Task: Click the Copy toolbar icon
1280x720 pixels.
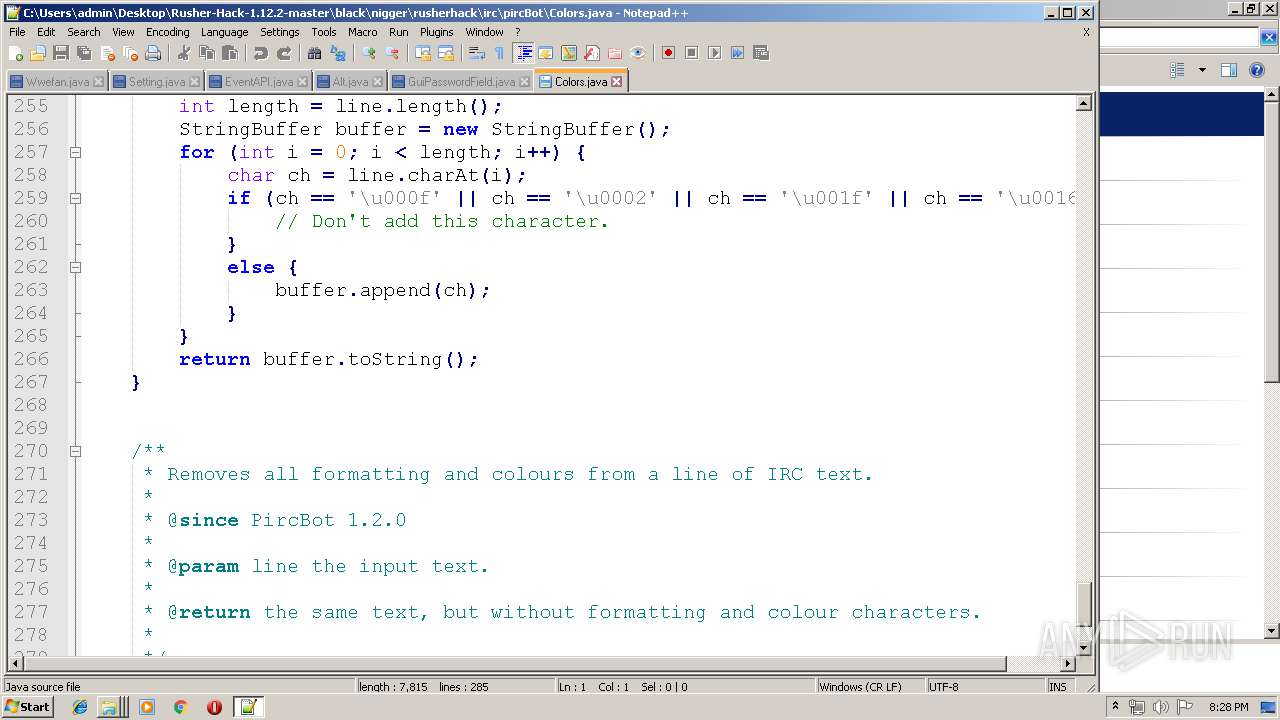Action: click(x=207, y=53)
